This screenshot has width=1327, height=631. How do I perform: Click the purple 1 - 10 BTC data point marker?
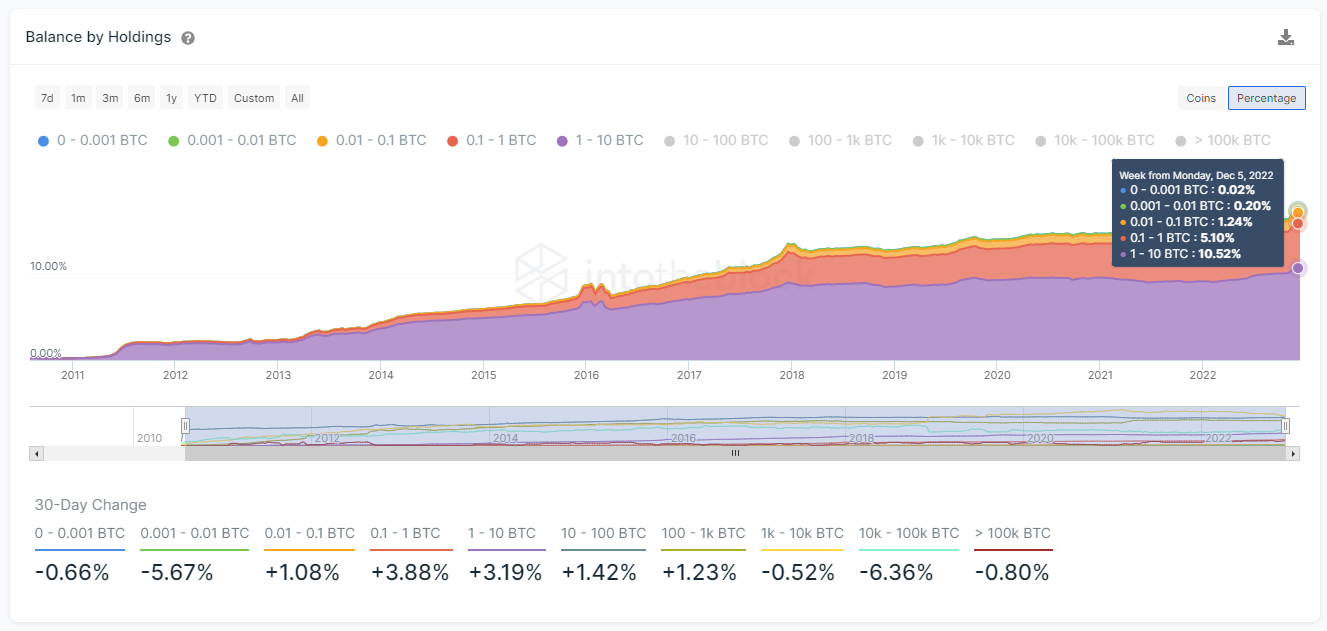tap(1298, 268)
